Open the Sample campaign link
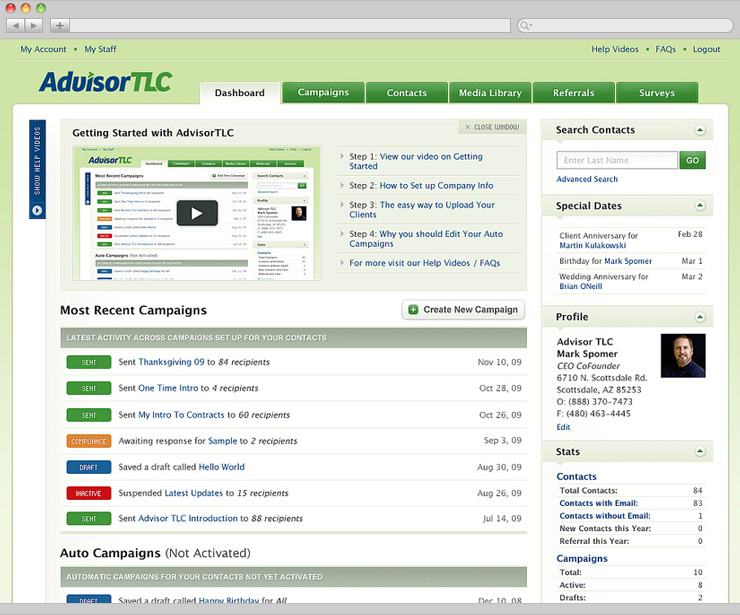 point(223,441)
